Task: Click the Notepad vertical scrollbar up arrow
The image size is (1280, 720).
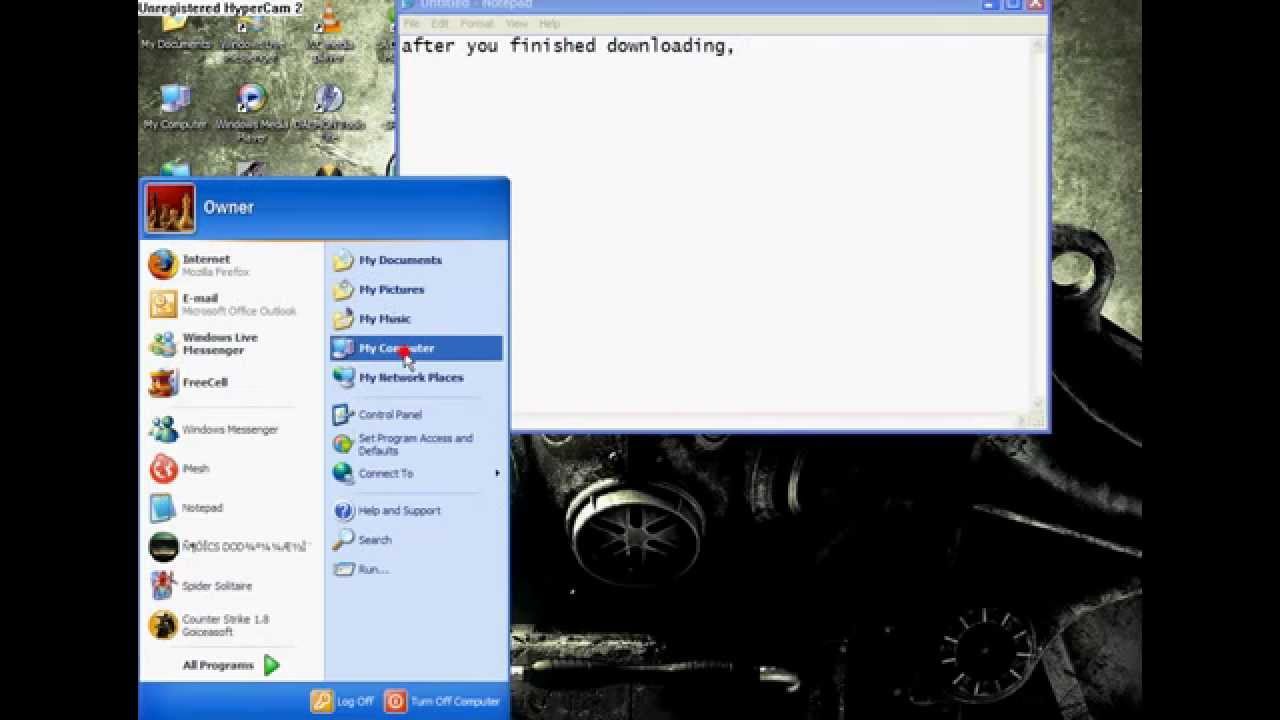Action: (1038, 45)
